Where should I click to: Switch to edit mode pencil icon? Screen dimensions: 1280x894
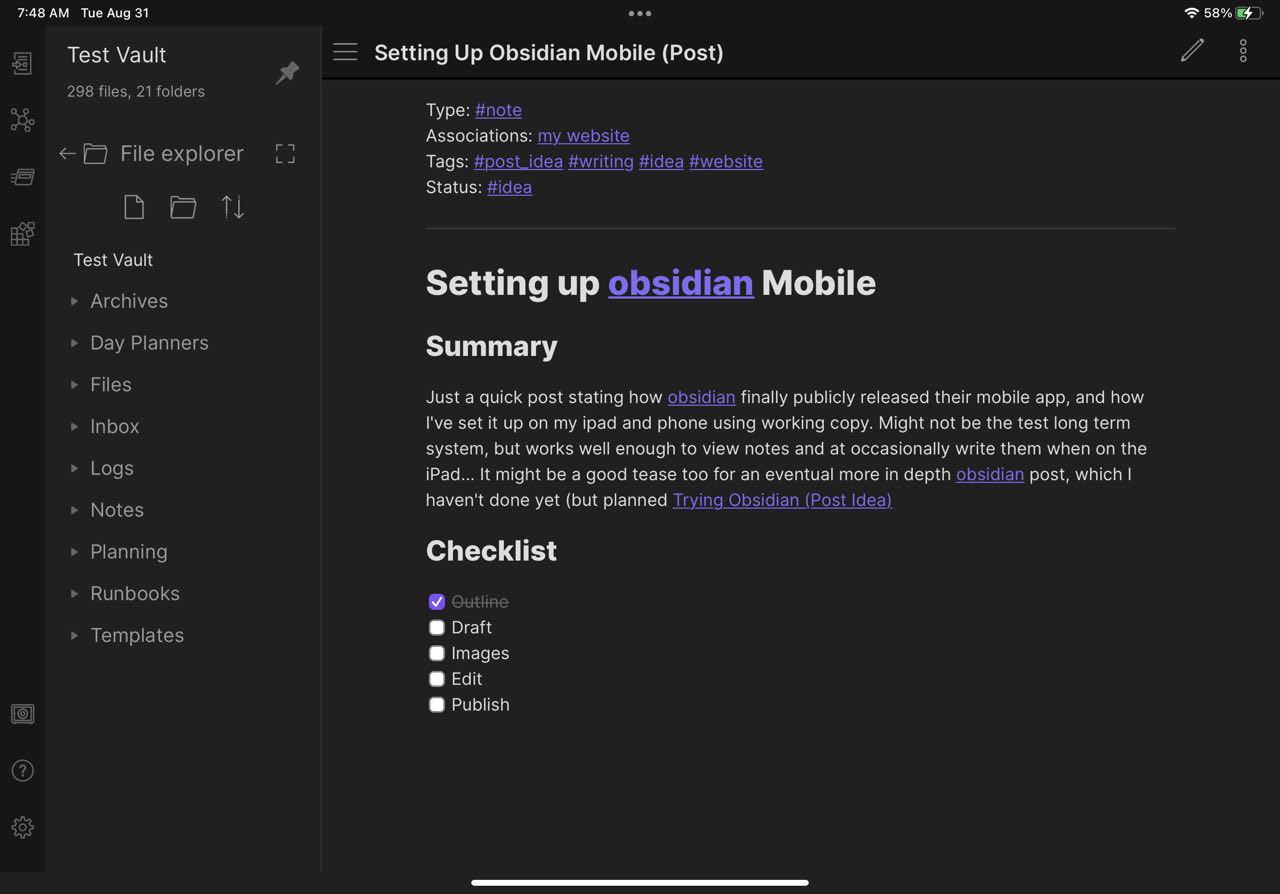(1192, 51)
